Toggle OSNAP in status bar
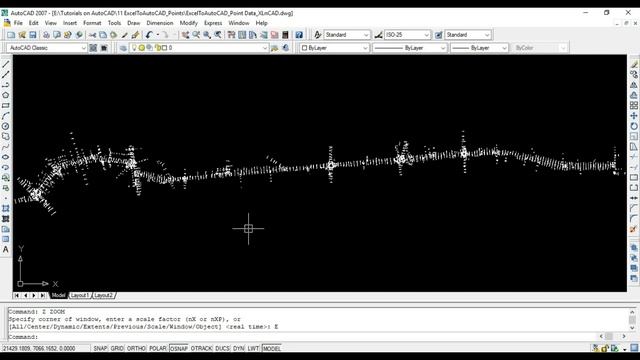This screenshot has height=360, width=640. (178, 348)
